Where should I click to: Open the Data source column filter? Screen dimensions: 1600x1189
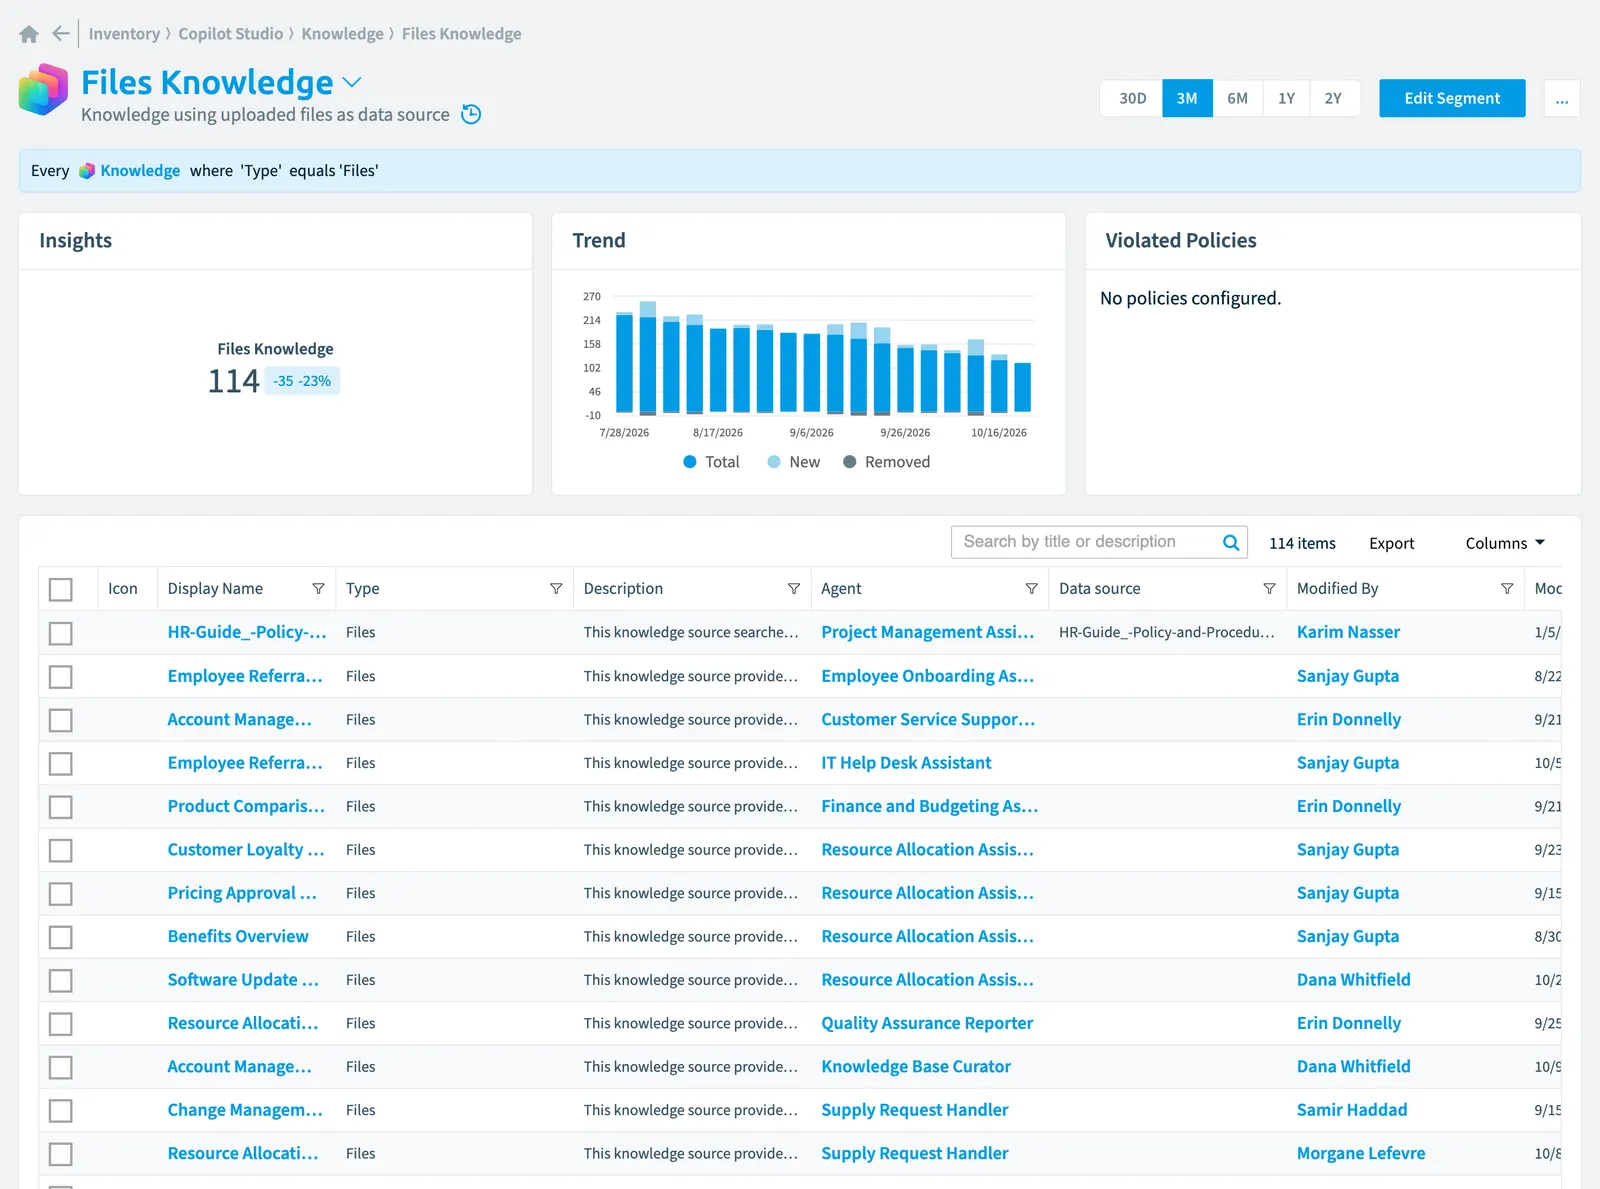point(1270,589)
